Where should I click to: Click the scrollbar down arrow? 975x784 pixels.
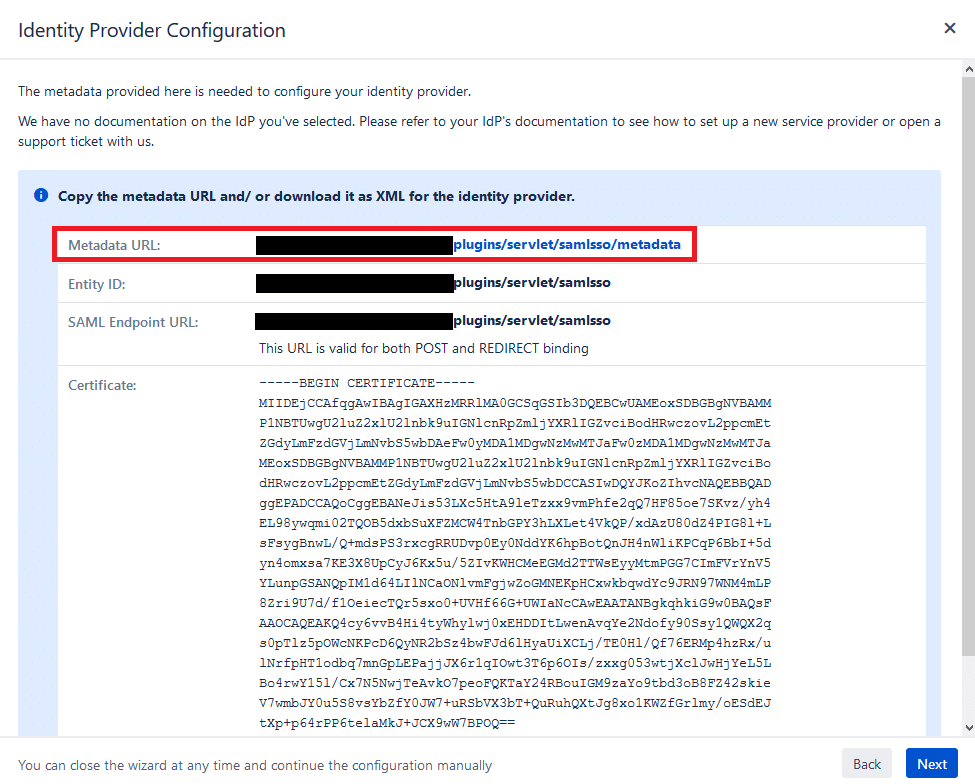pos(966,728)
